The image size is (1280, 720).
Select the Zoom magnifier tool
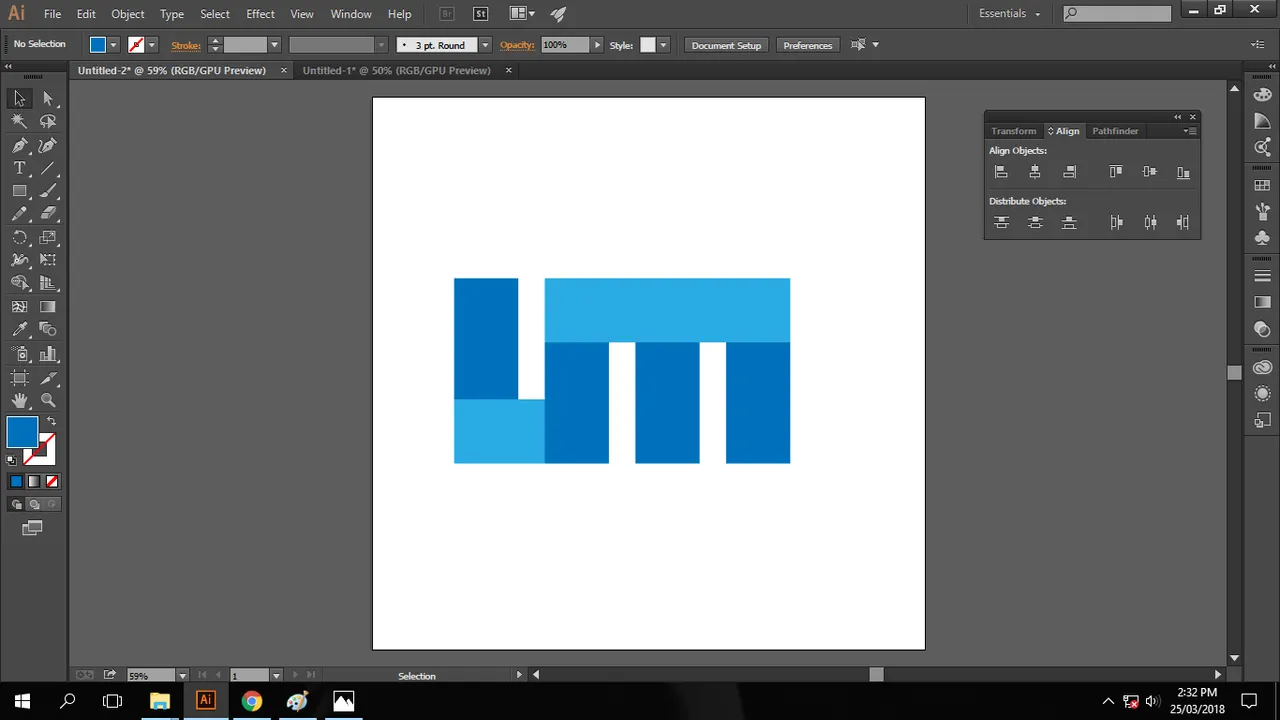pos(48,400)
